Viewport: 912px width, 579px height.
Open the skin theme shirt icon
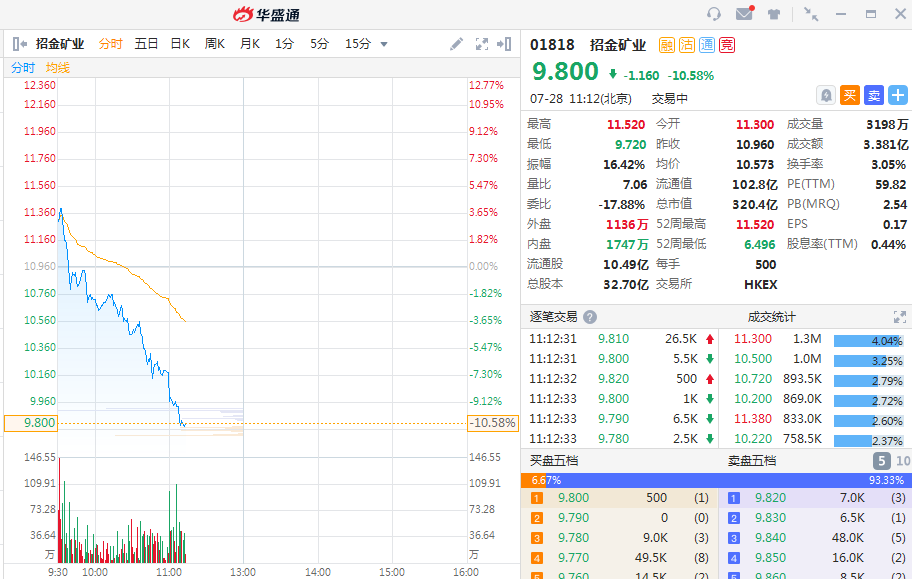[774, 14]
